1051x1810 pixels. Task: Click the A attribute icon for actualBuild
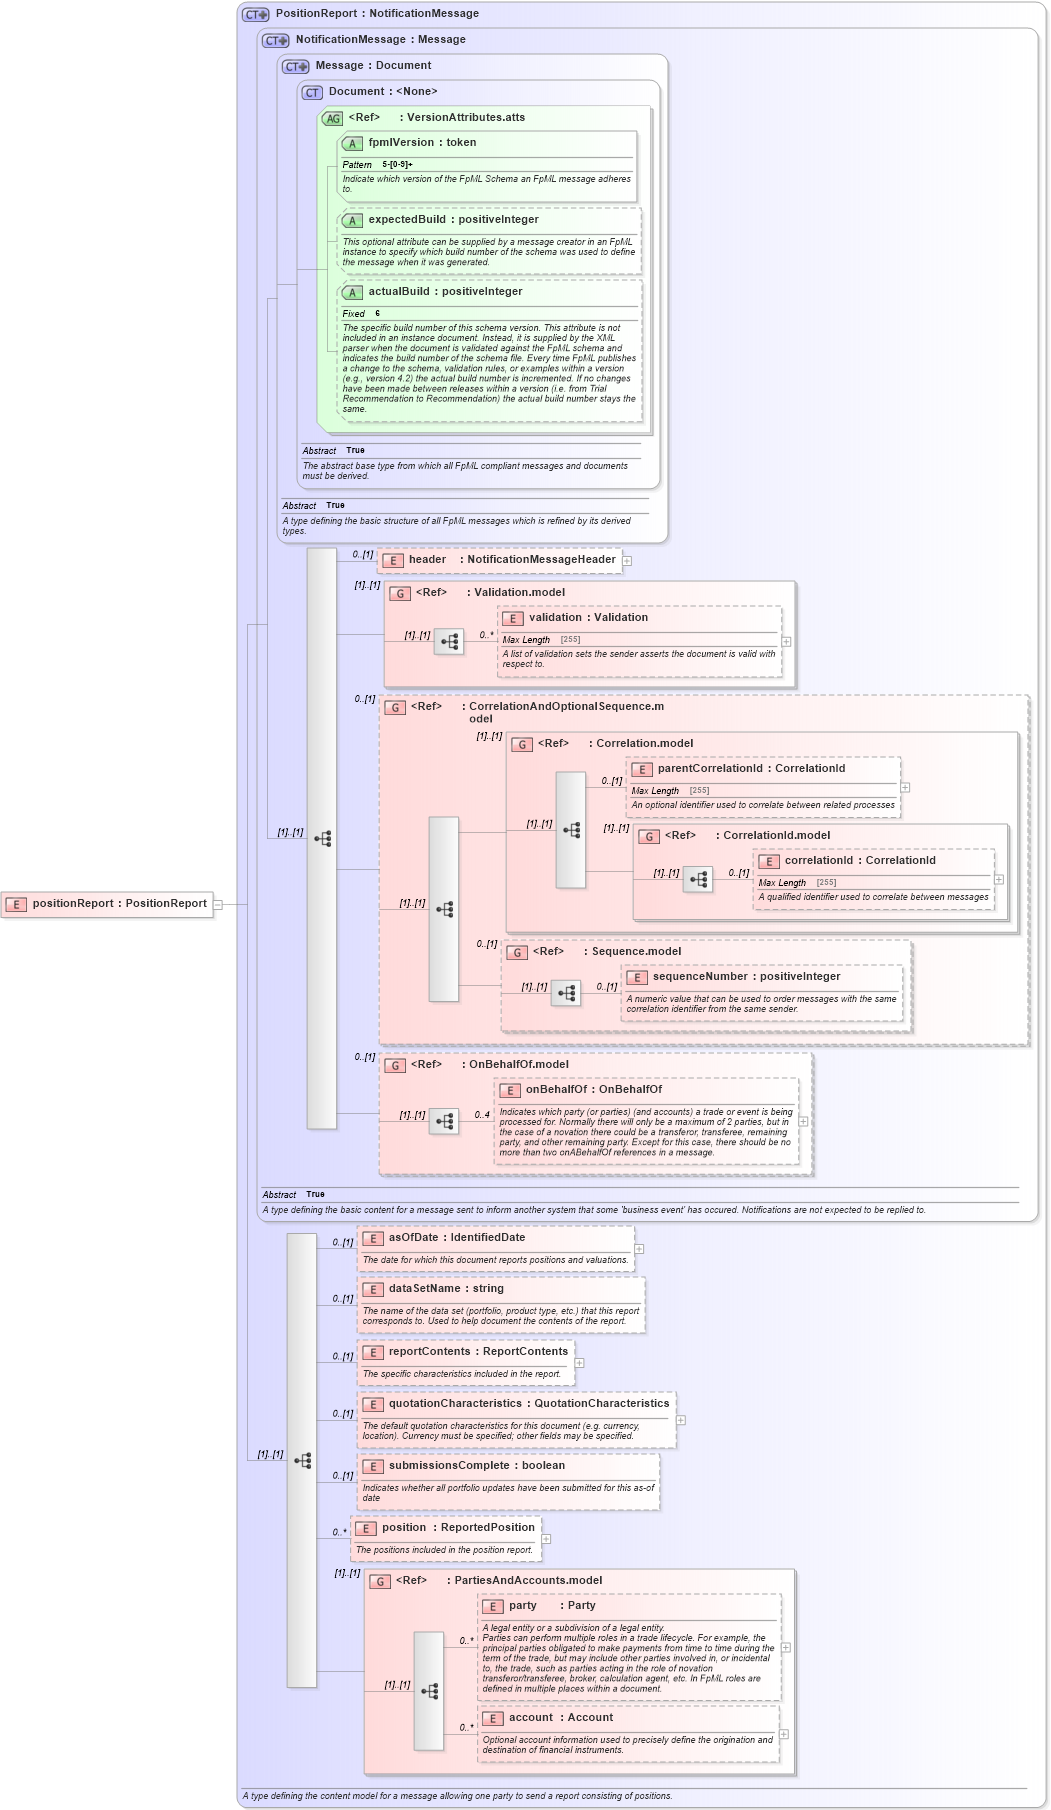(x=352, y=292)
